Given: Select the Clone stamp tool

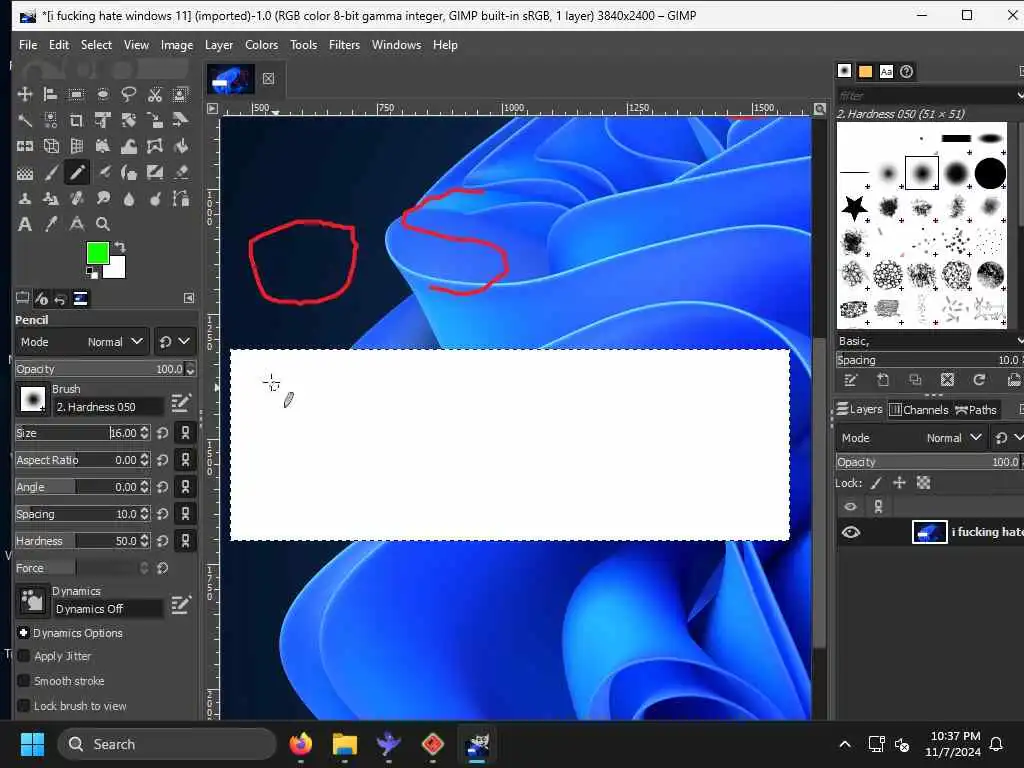Looking at the screenshot, I should [x=25, y=199].
